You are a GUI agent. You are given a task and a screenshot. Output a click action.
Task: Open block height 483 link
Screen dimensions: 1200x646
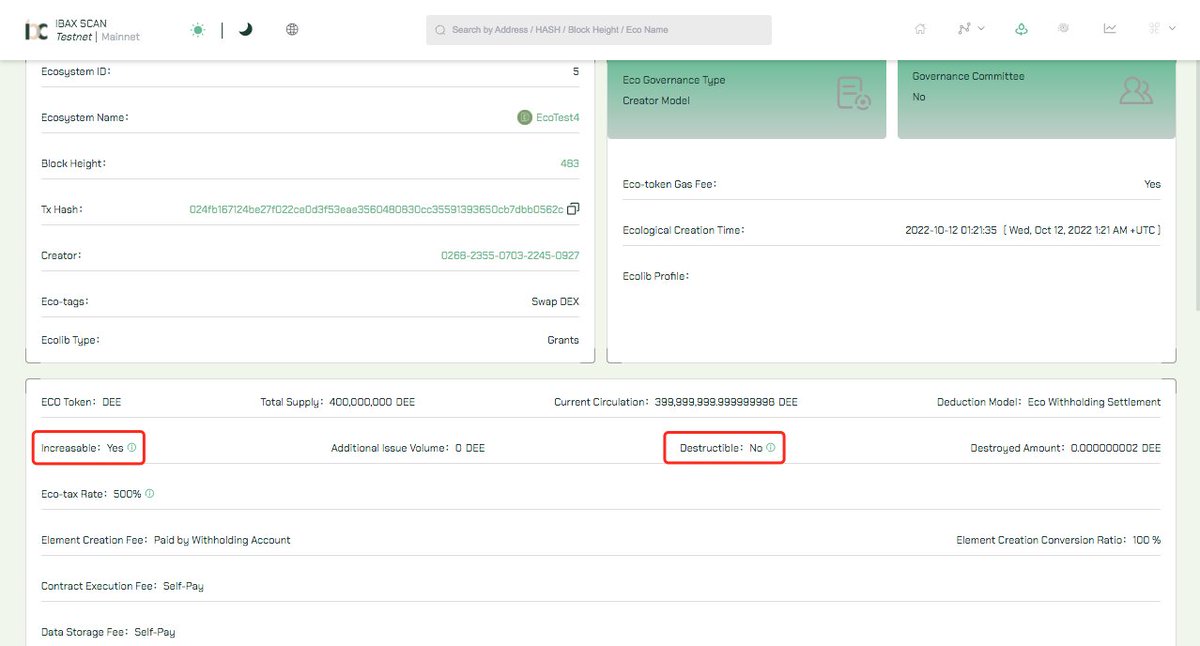(x=569, y=164)
